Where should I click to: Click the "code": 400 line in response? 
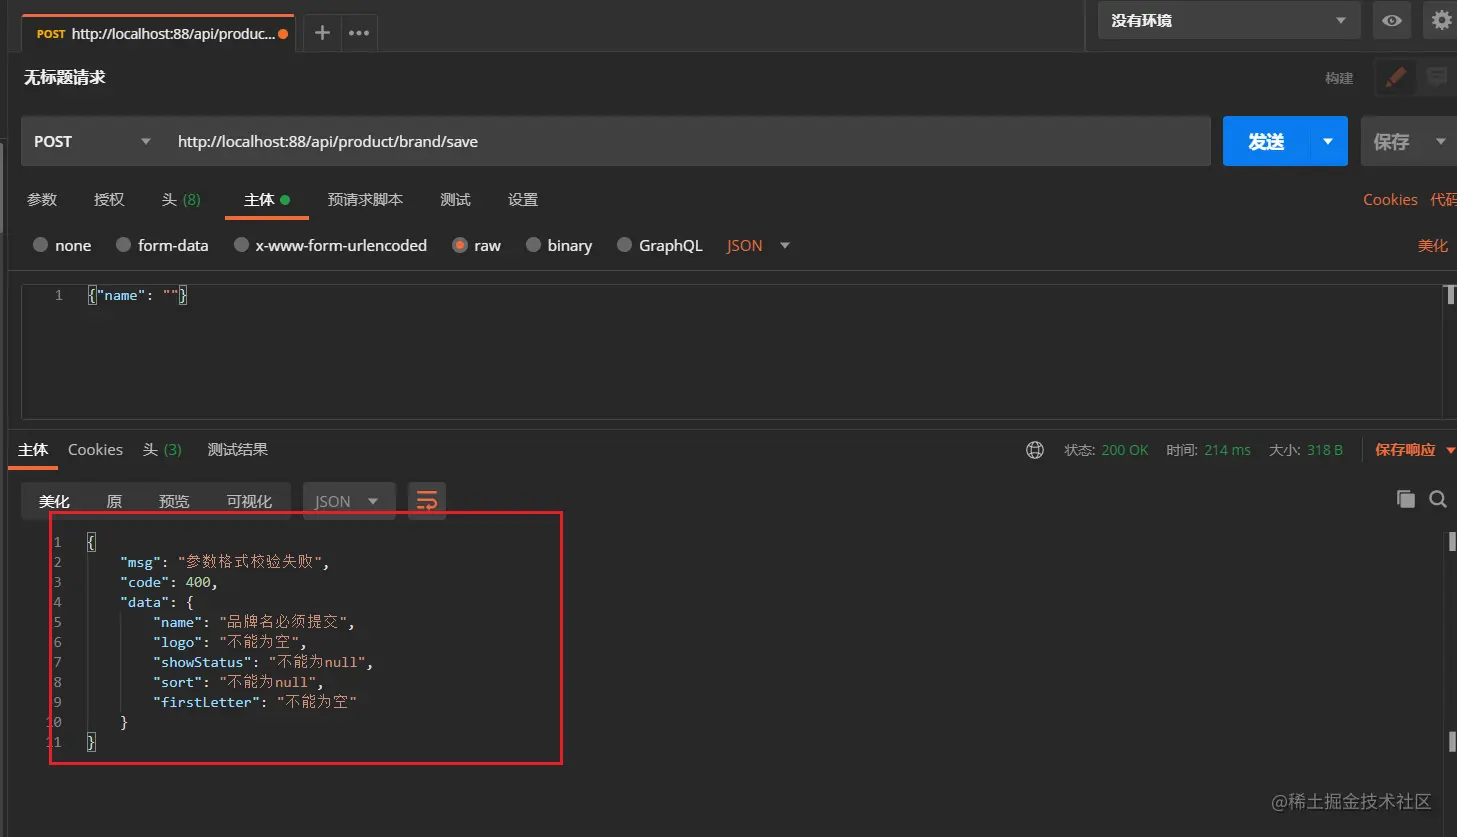(169, 582)
